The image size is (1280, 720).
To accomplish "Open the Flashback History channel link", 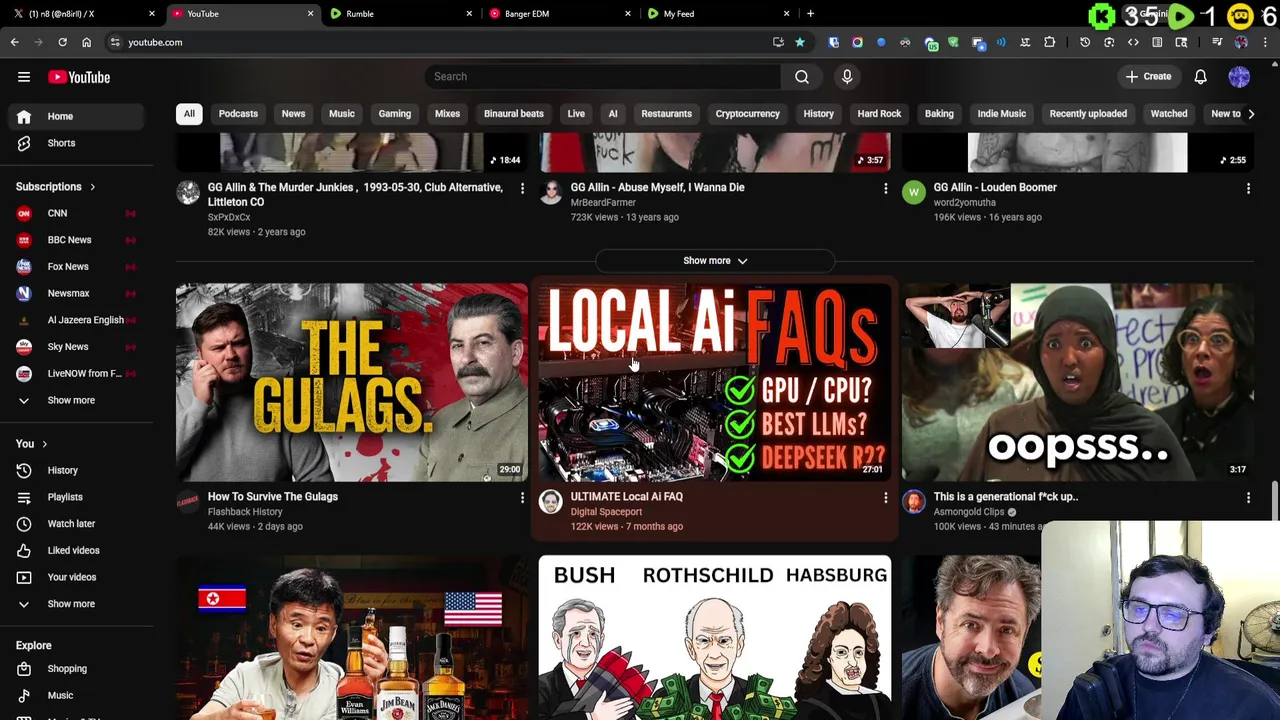I will [x=245, y=512].
